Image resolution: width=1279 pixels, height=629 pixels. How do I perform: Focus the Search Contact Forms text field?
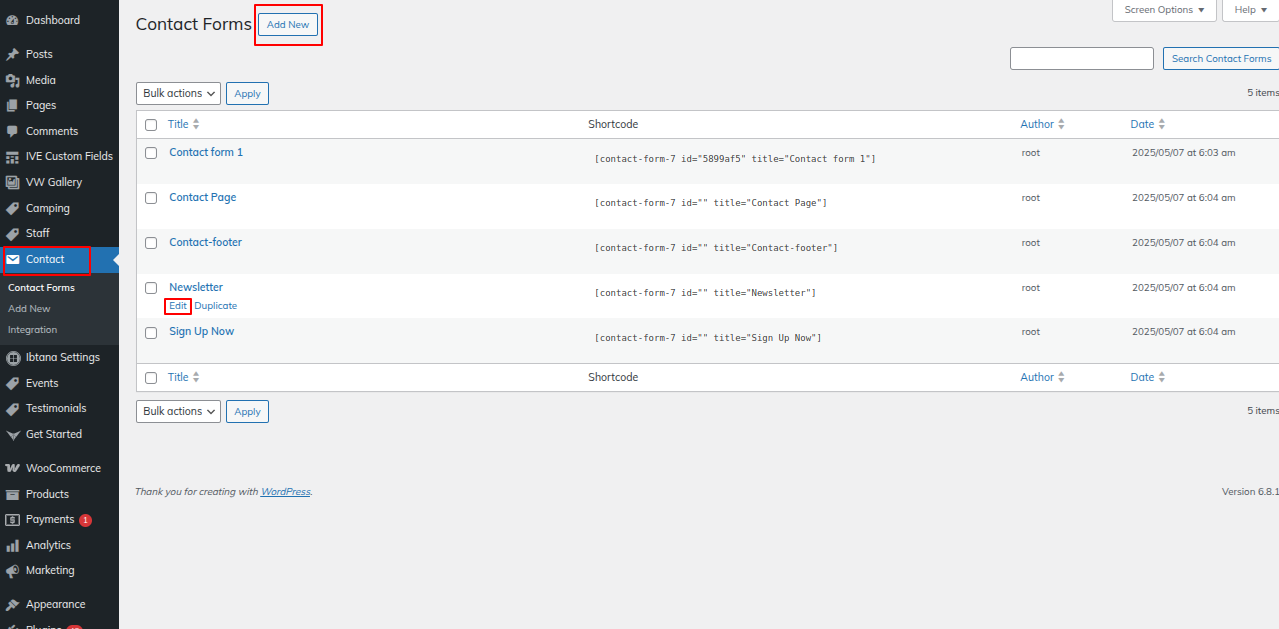1081,59
